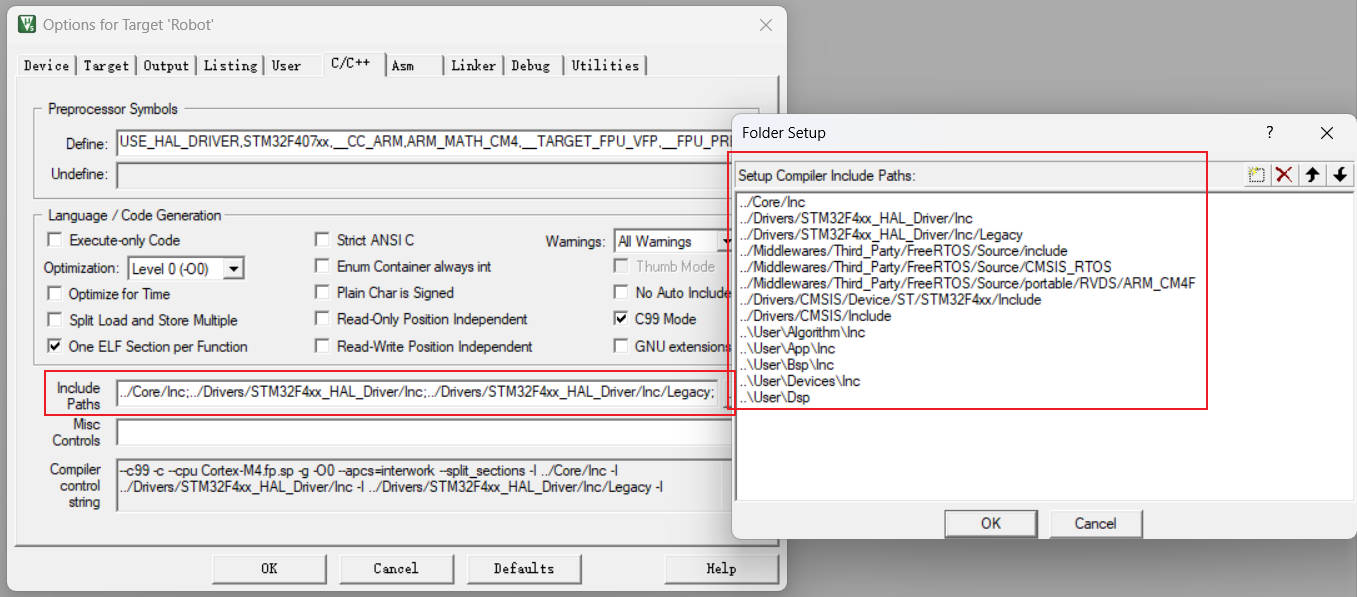Click the red Delete path icon
Screen dimensions: 1357x597
point(1284,175)
